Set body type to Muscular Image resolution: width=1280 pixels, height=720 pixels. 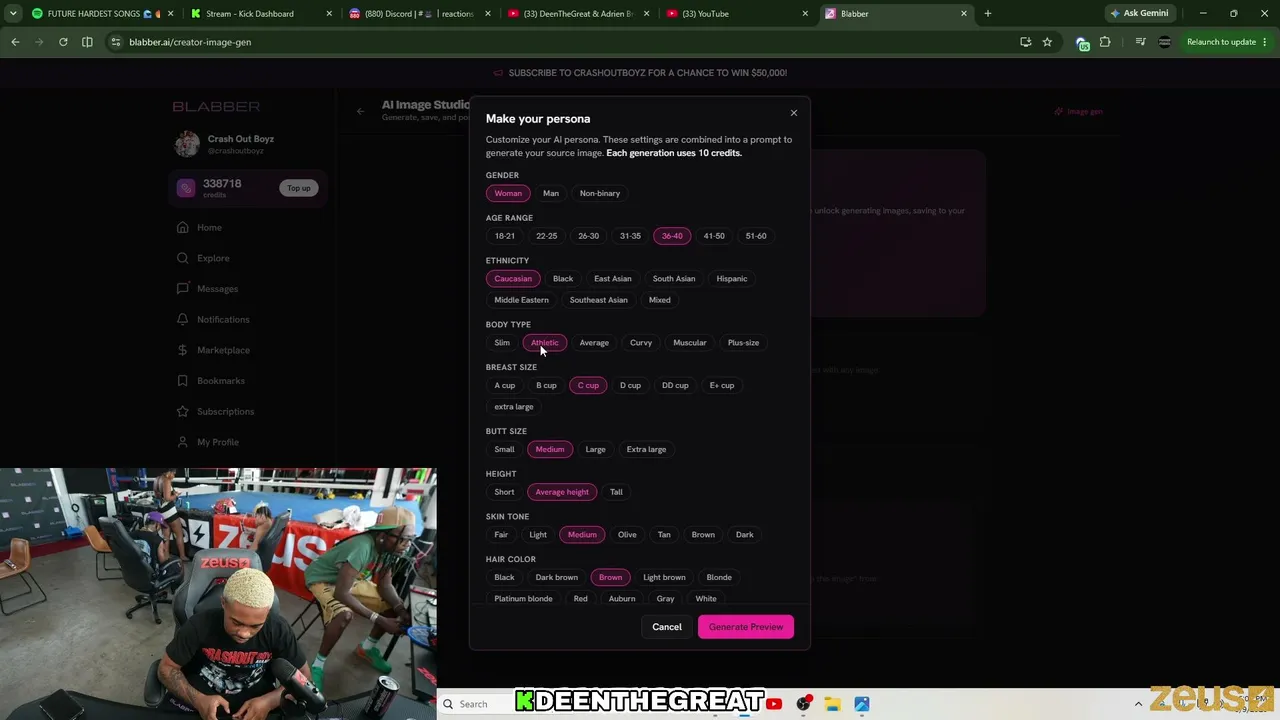pyautogui.click(x=690, y=343)
